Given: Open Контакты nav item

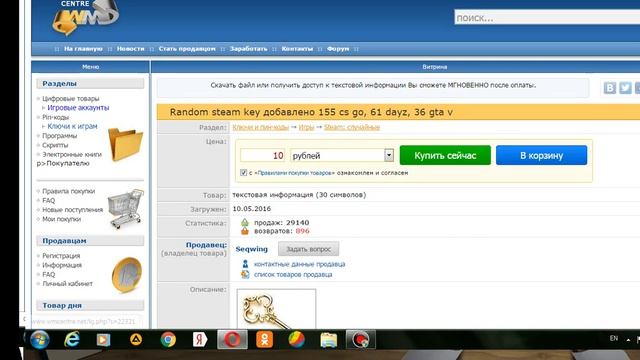Looking at the screenshot, I should coord(297,49).
